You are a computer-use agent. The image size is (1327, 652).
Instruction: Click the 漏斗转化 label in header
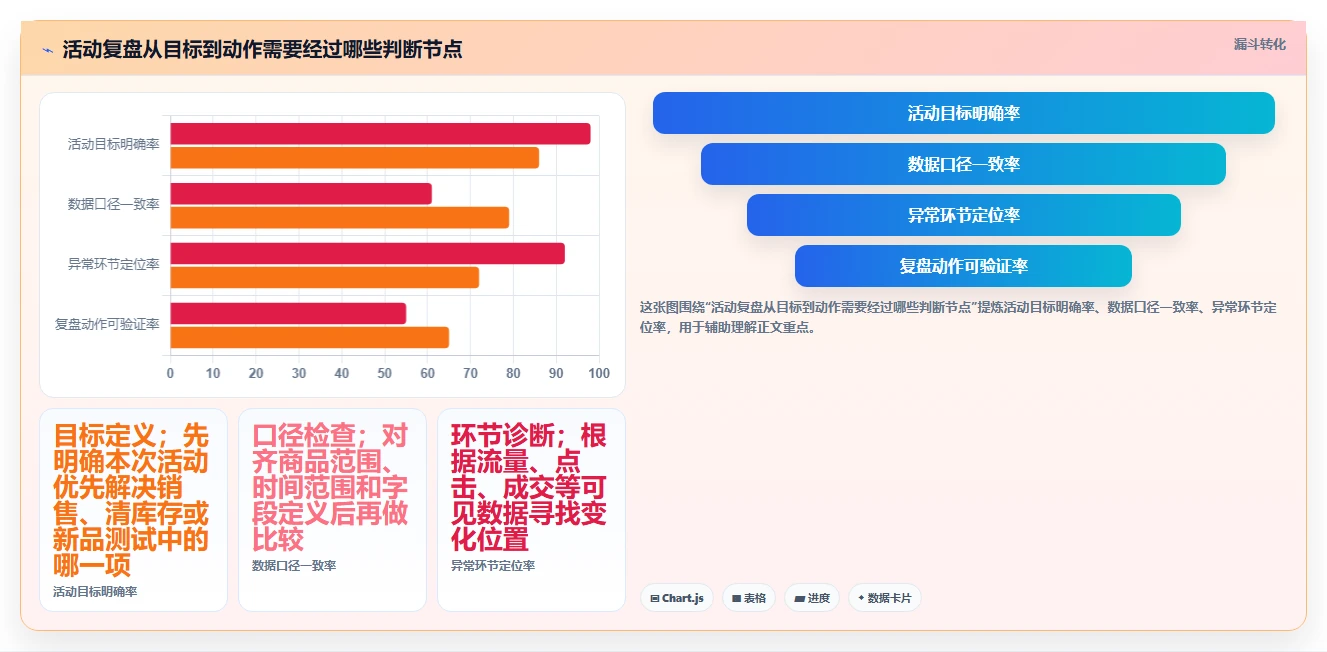tap(1259, 45)
